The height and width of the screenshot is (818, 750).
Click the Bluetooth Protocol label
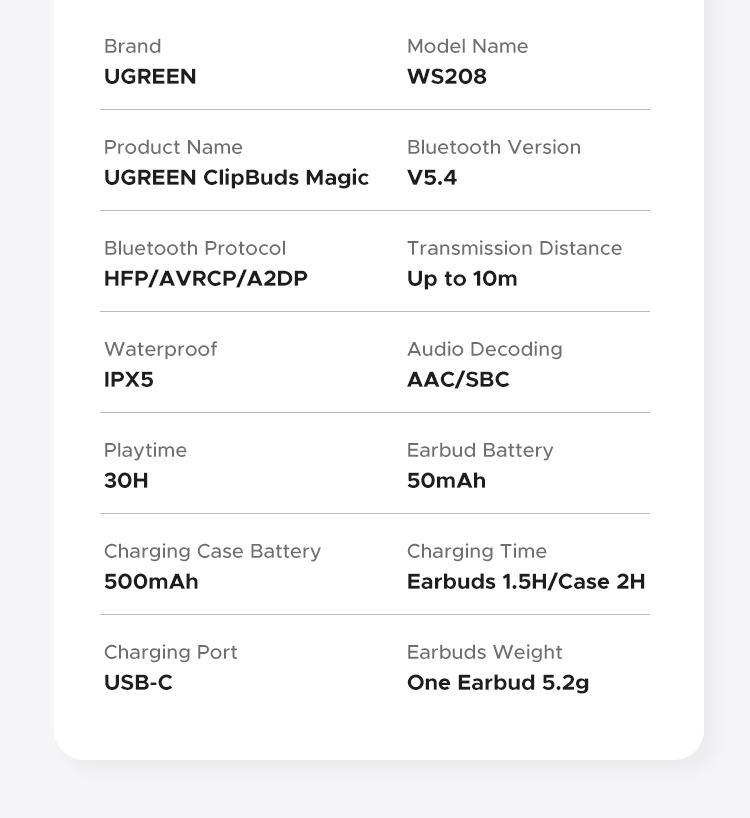point(195,248)
